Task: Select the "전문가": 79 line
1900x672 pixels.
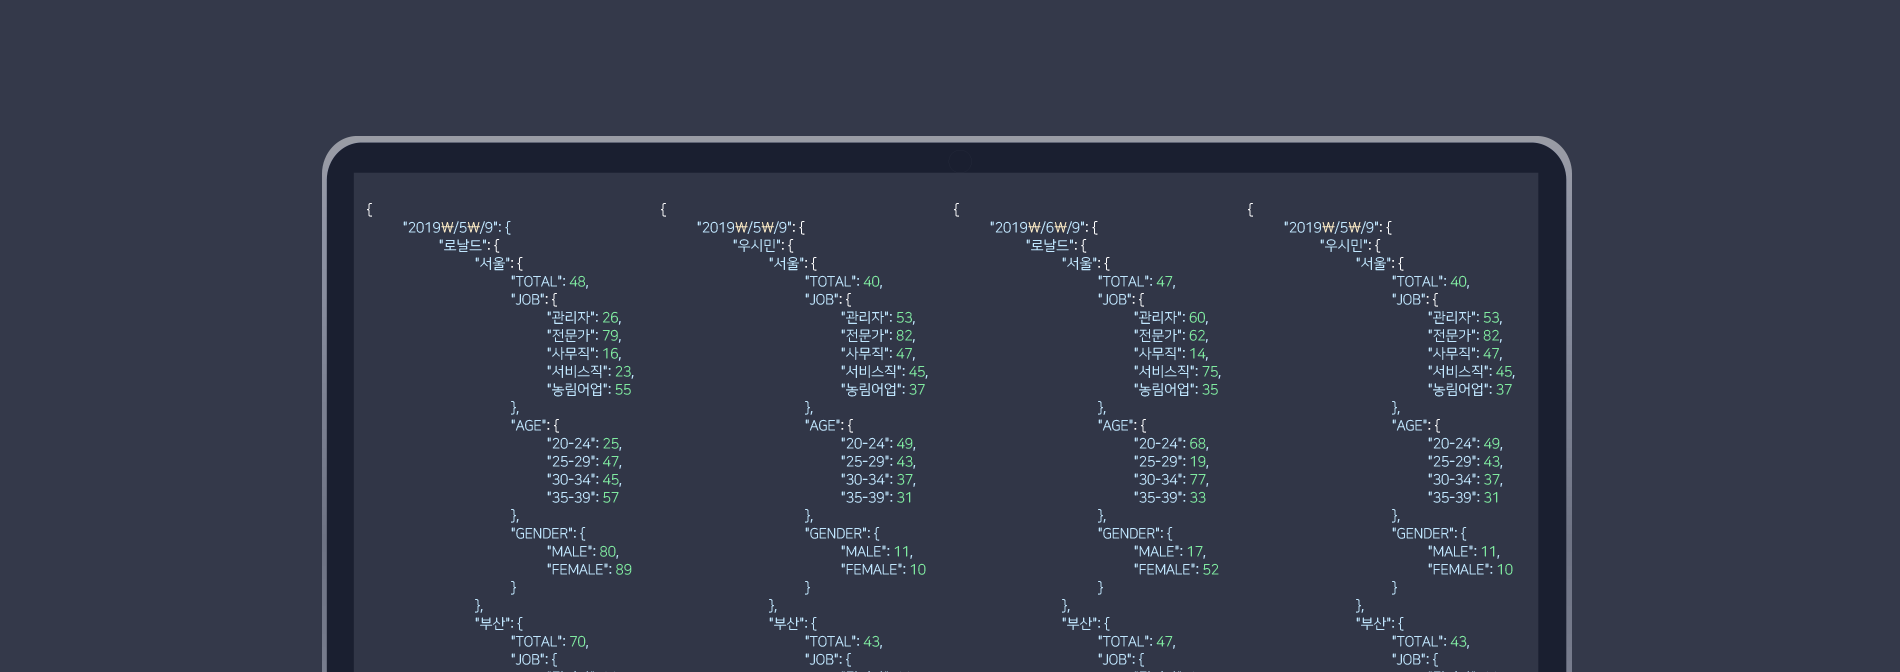Action: (584, 335)
